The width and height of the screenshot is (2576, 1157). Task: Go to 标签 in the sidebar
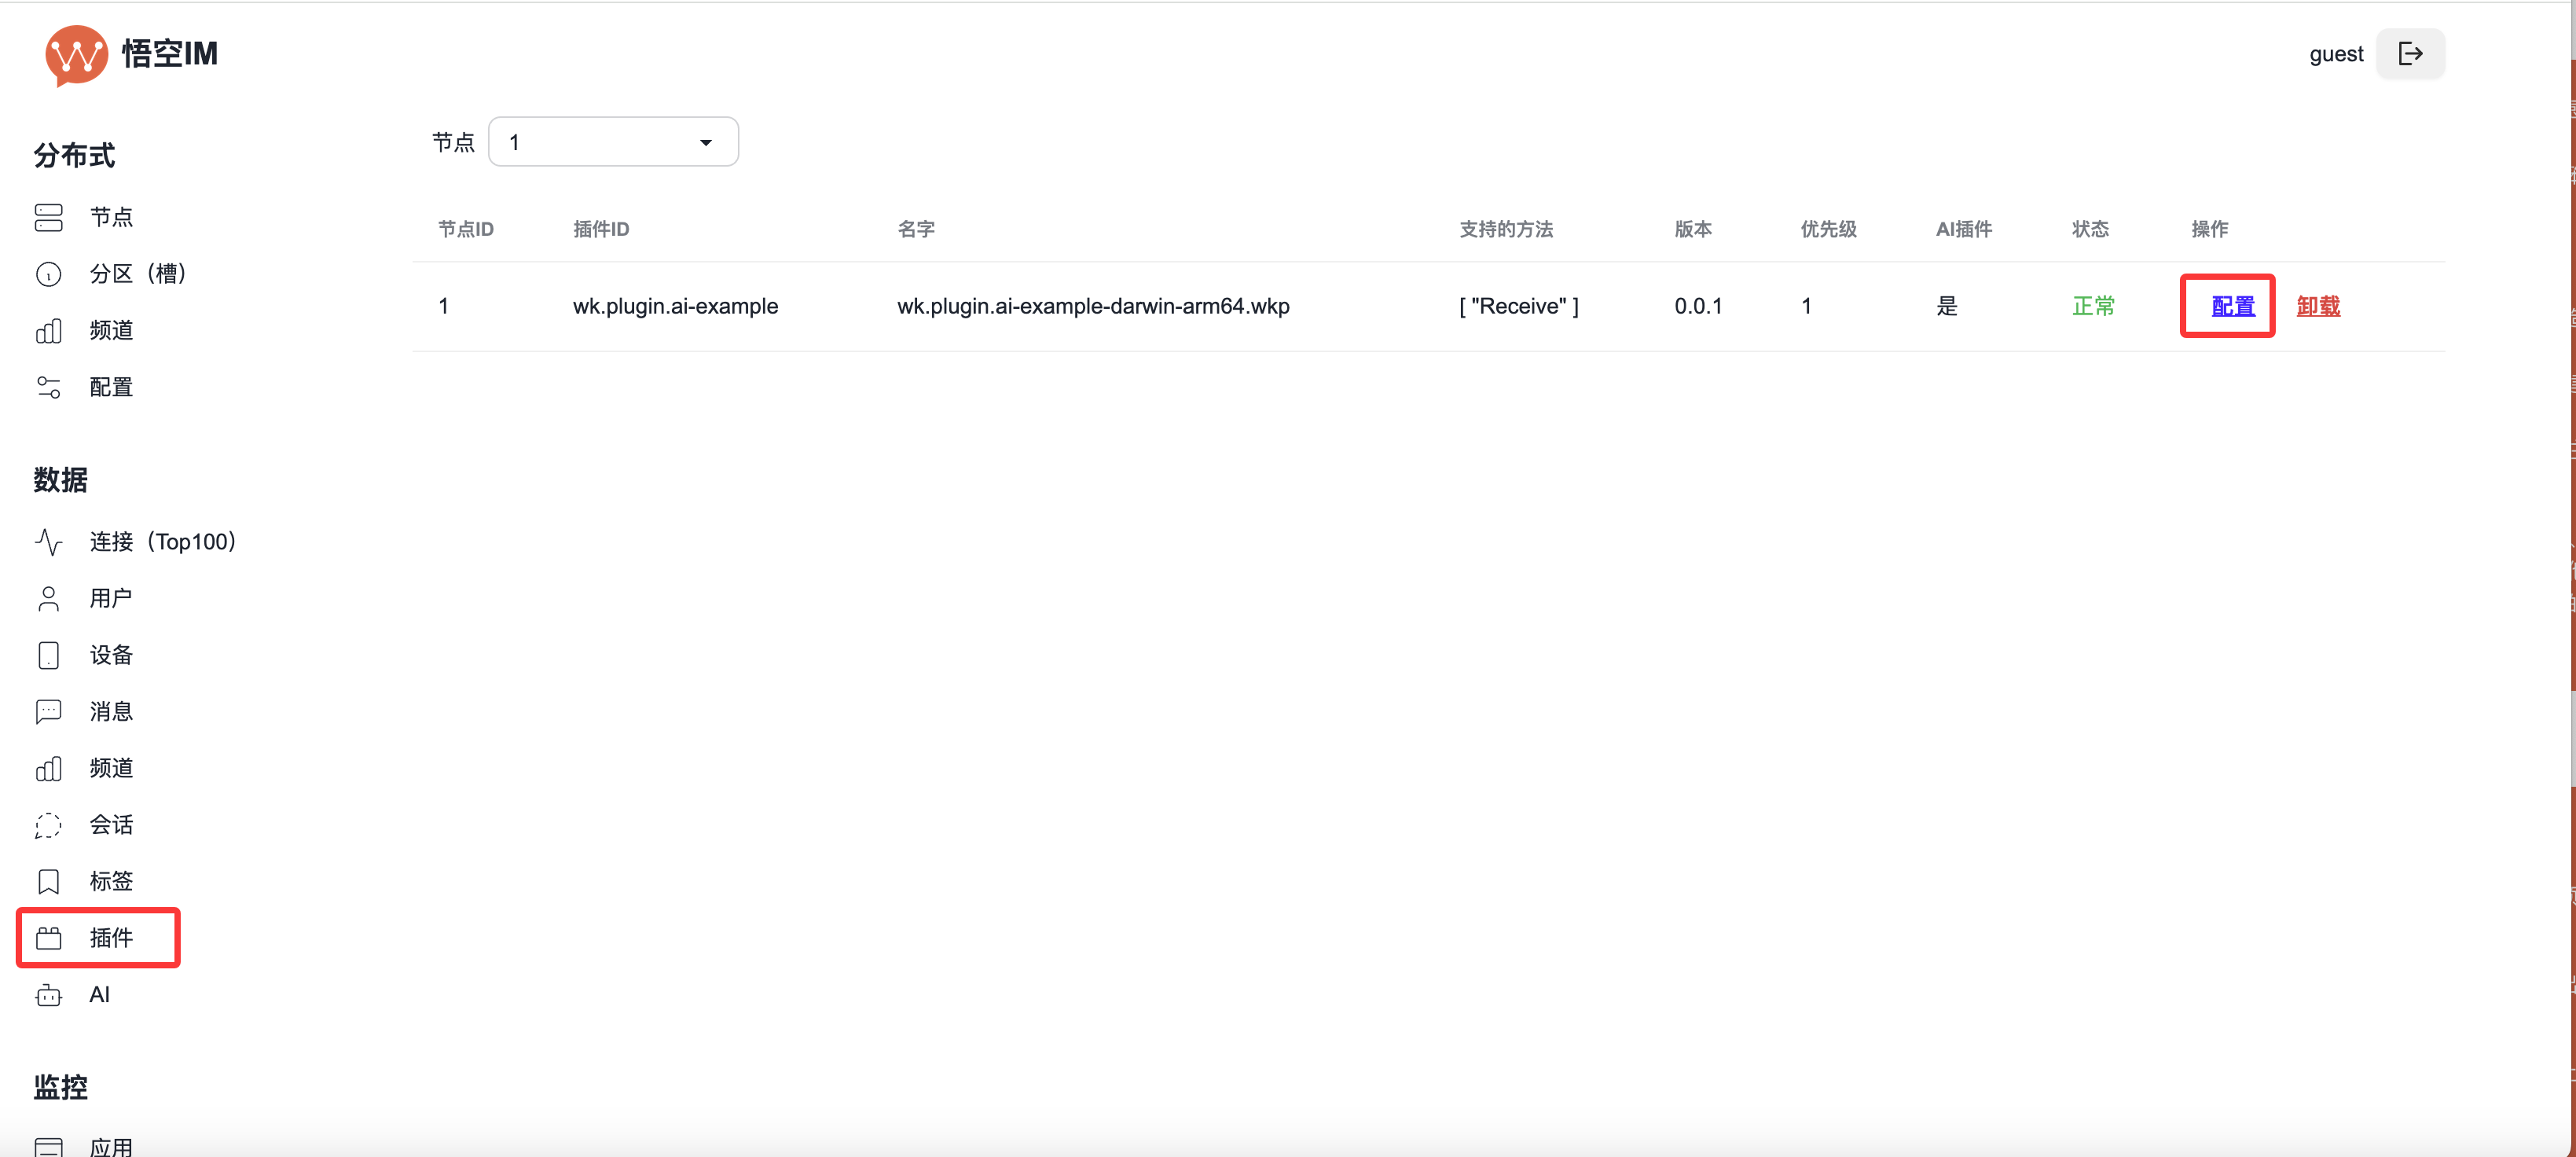pyautogui.click(x=110, y=881)
